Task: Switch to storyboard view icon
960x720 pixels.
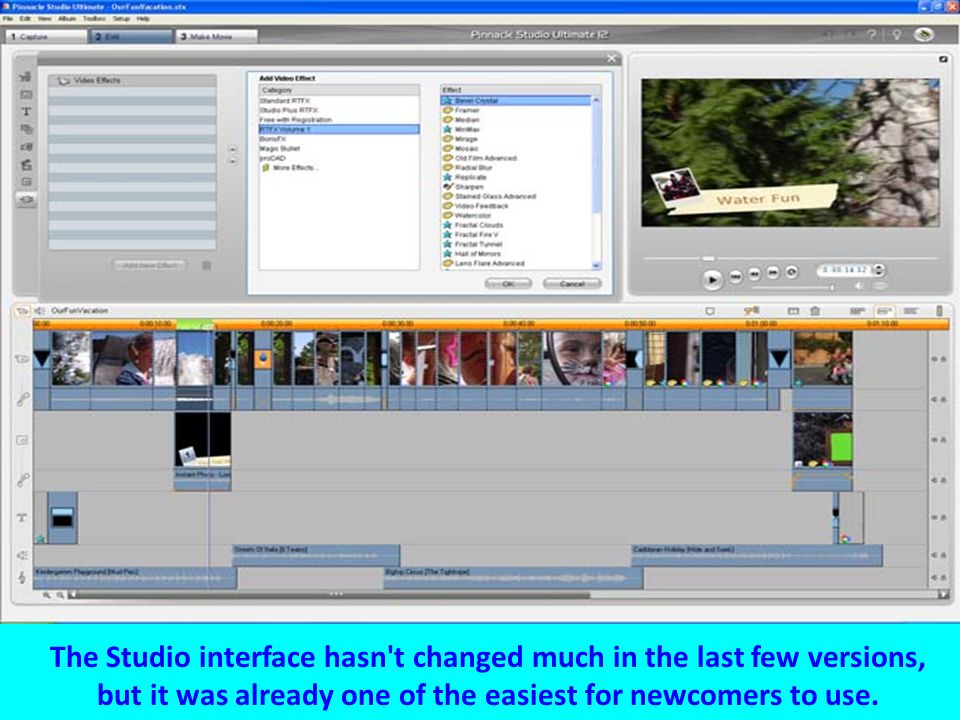Action: (857, 311)
